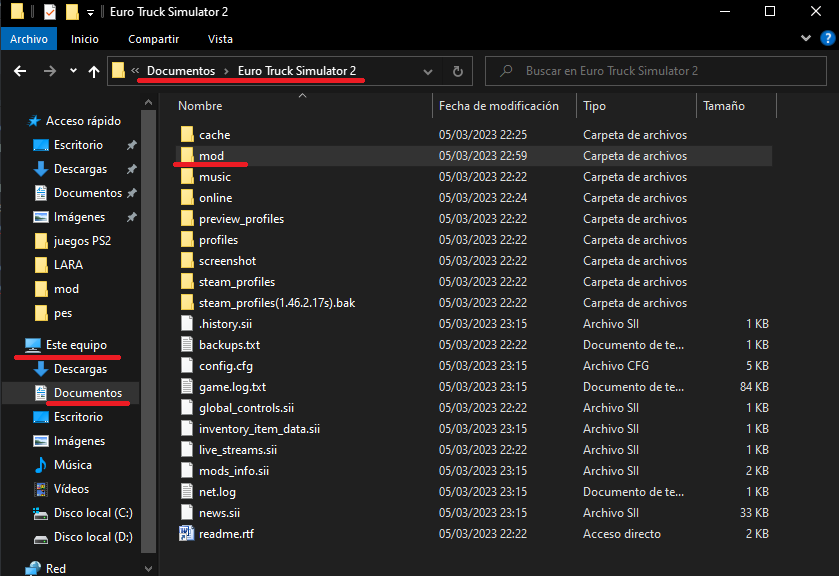The width and height of the screenshot is (839, 576).
Task: Click the Back navigation arrow
Action: [x=19, y=71]
